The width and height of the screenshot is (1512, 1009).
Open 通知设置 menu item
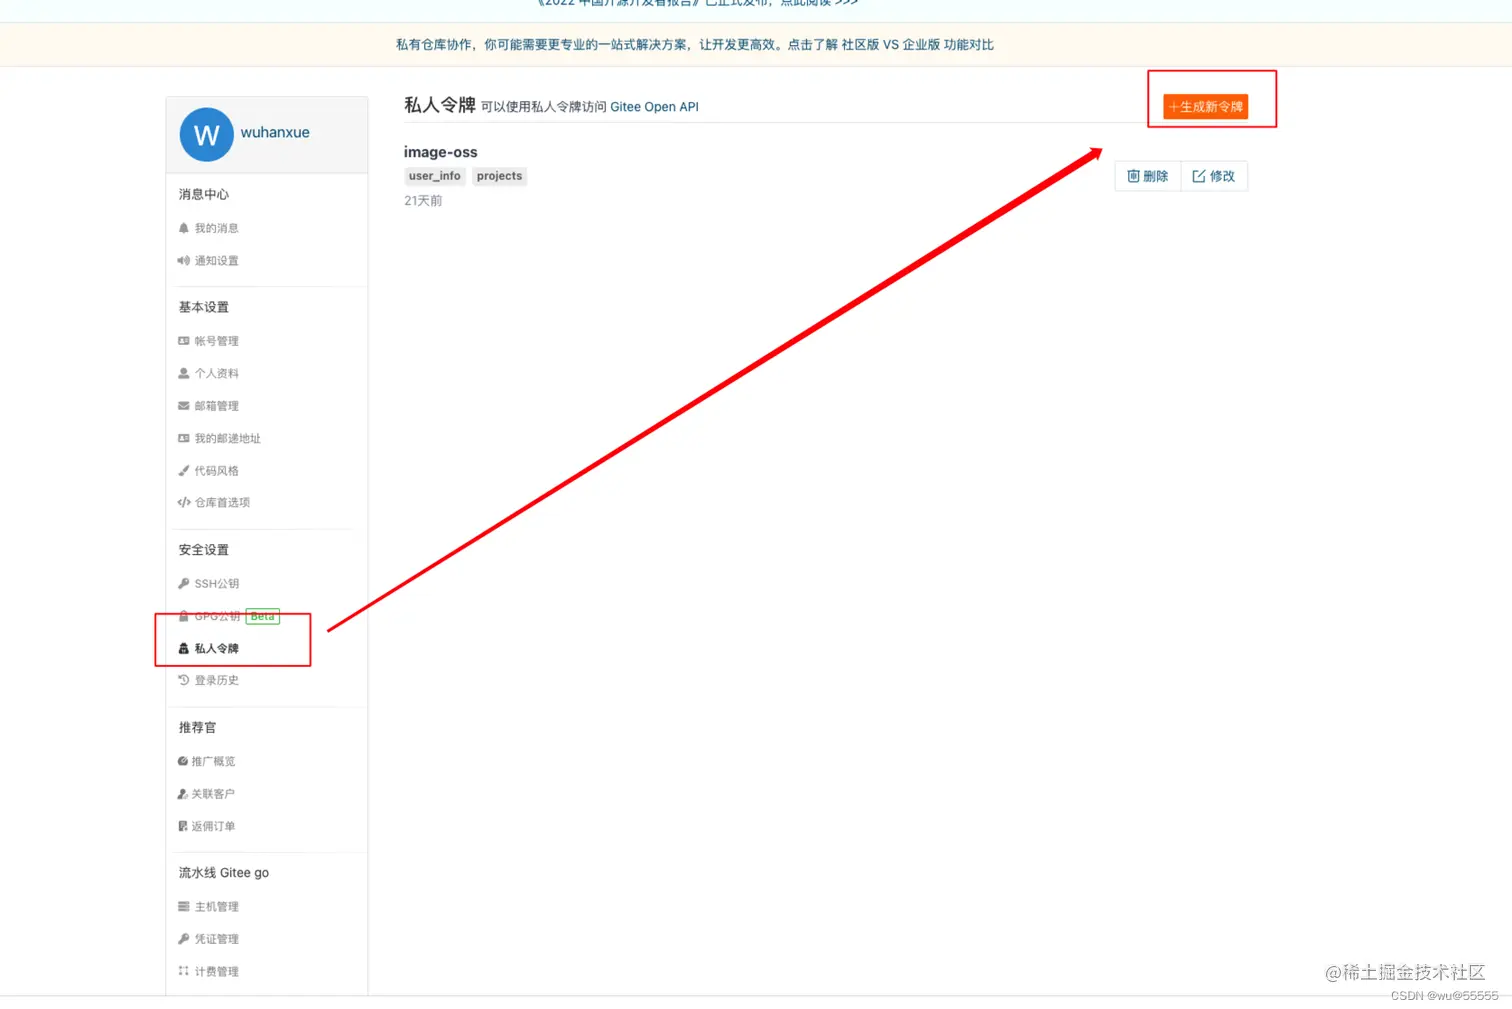[216, 260]
